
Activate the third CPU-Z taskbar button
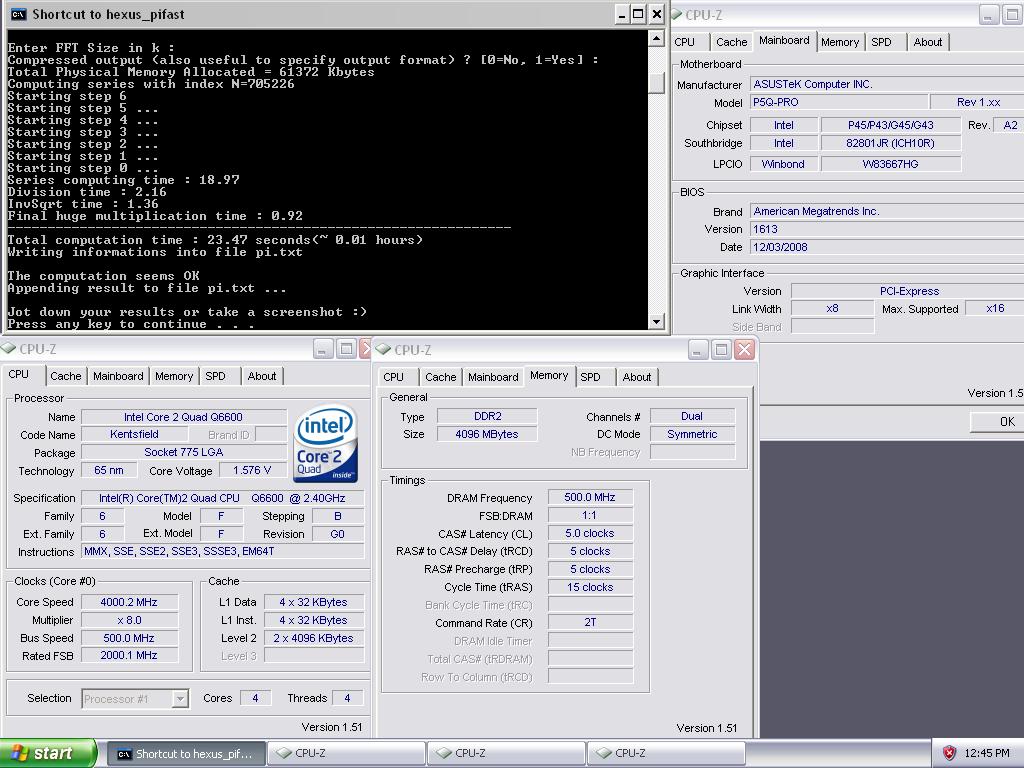666,753
